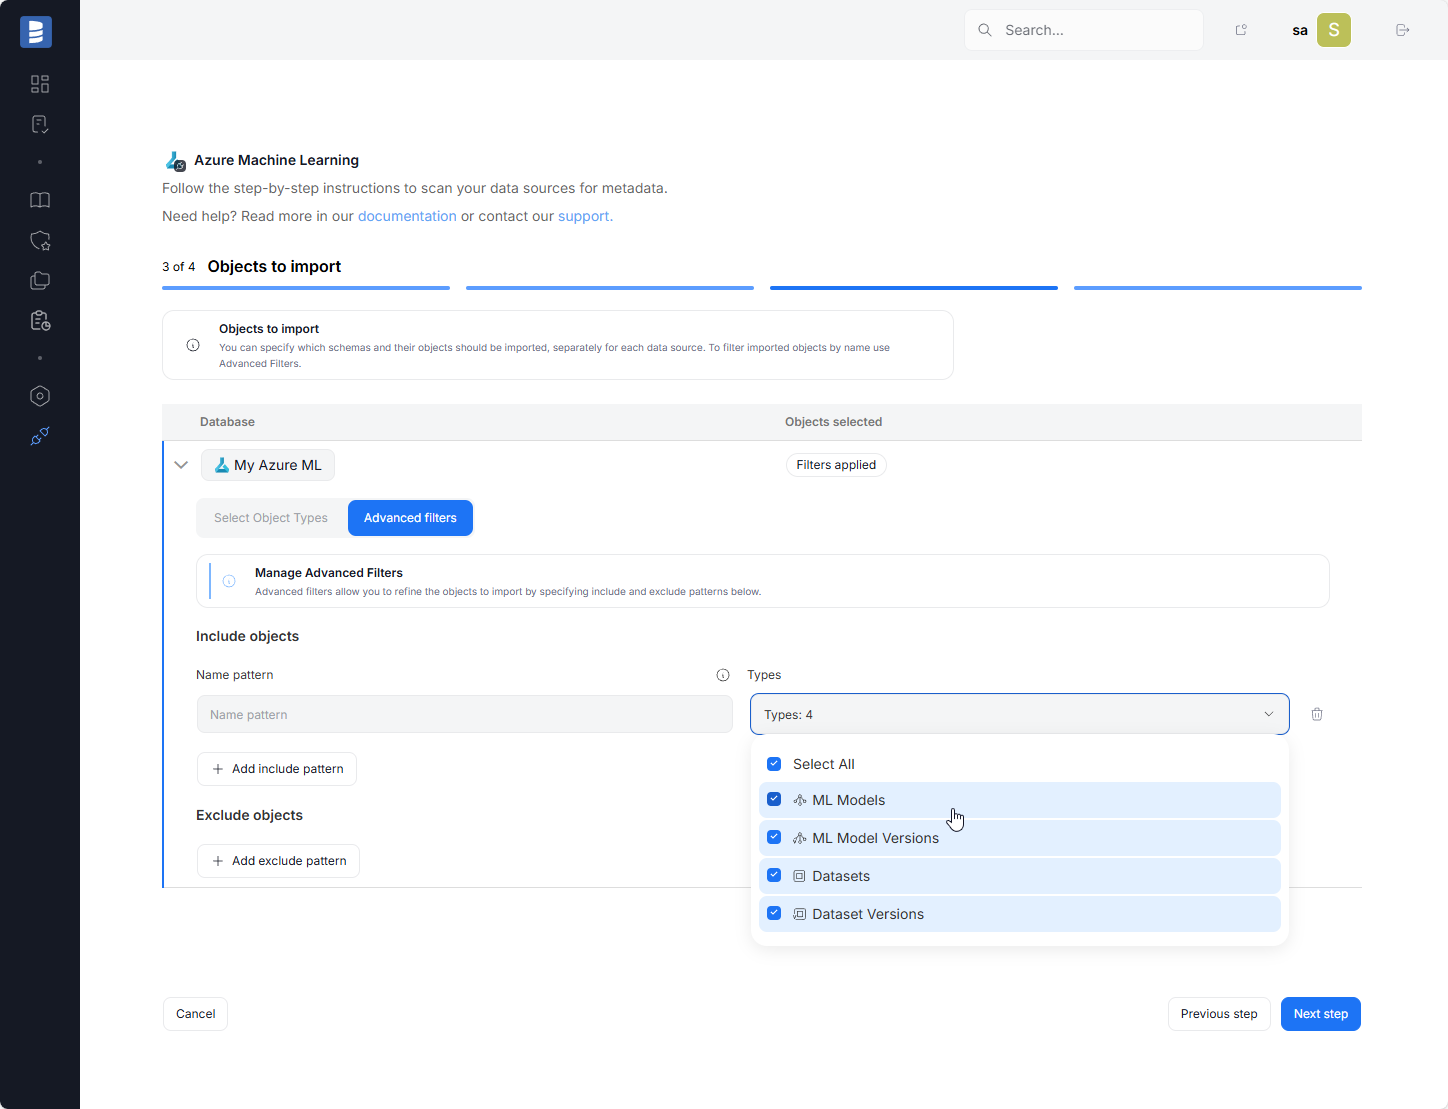Select the clipboard history icon in sidebar
This screenshot has width=1448, height=1109.
click(40, 320)
